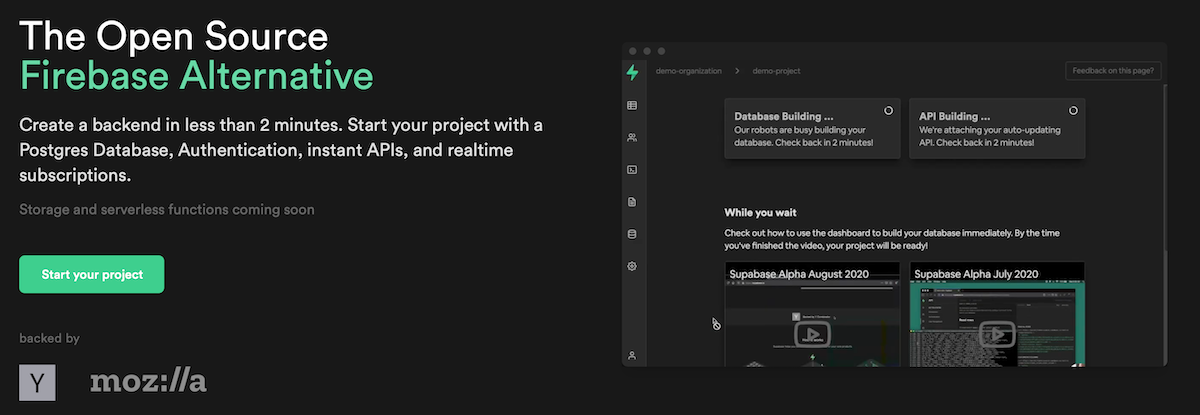Open the table editor sidebar icon
1200x415 pixels.
(632, 105)
